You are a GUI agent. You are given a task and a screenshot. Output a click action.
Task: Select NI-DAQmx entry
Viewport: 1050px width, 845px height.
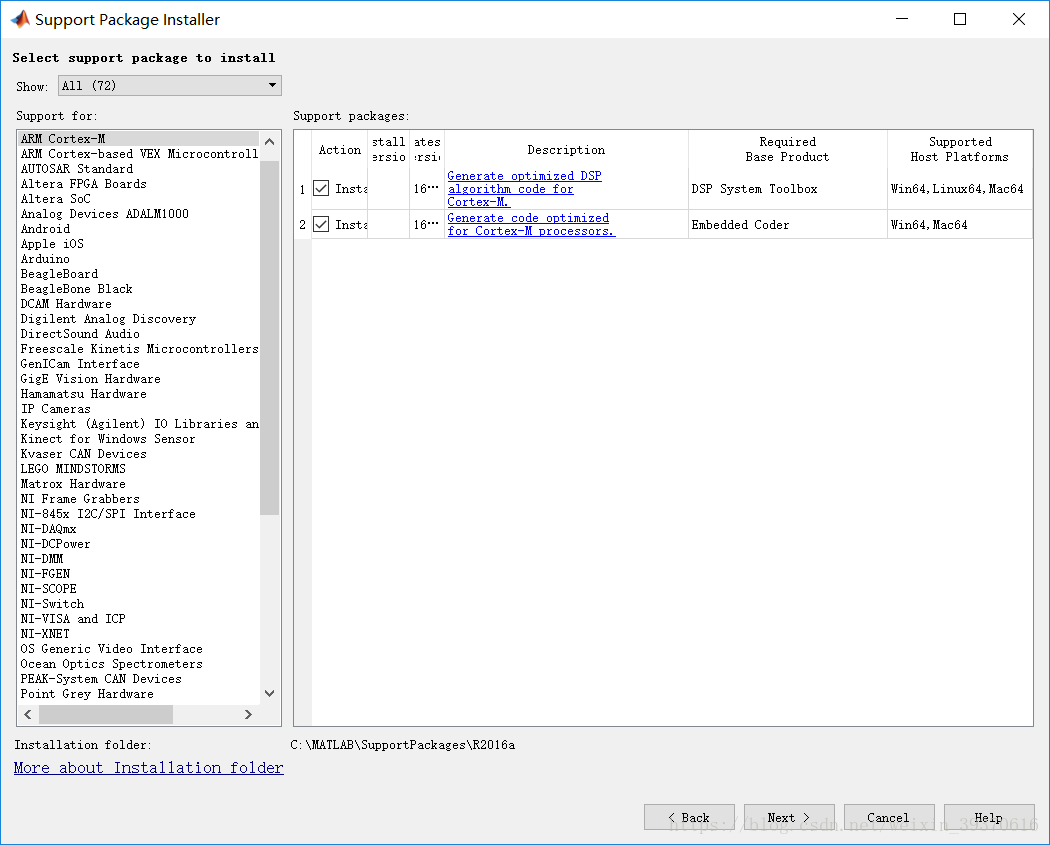139,529
